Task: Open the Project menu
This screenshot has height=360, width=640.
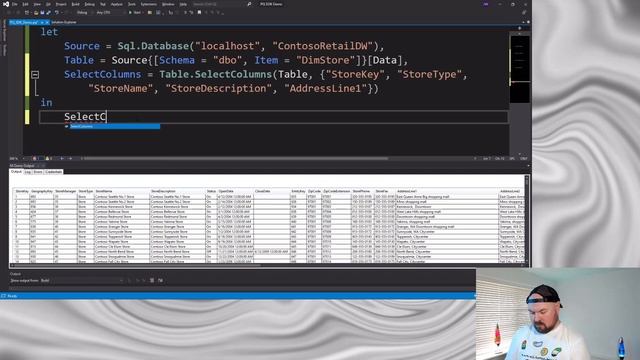Action: pyautogui.click(x=61, y=4)
